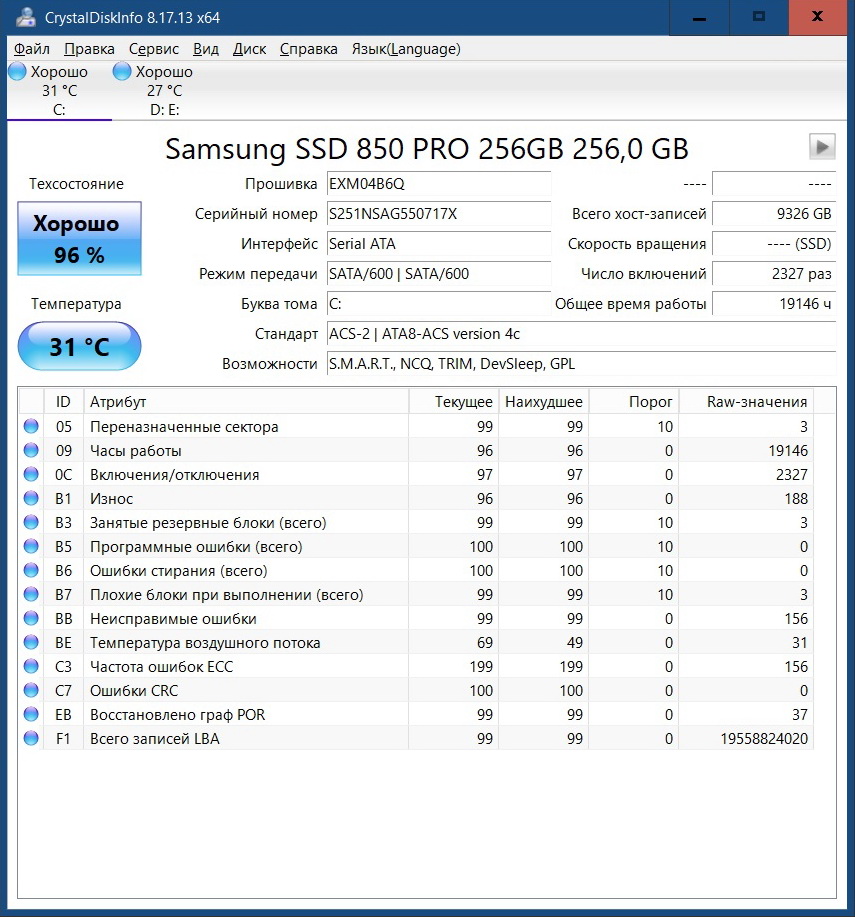This screenshot has height=917, width=855.
Task: Click the features field S.M.A.R.T., NCQ, TRIM
Action: pyautogui.click(x=581, y=364)
